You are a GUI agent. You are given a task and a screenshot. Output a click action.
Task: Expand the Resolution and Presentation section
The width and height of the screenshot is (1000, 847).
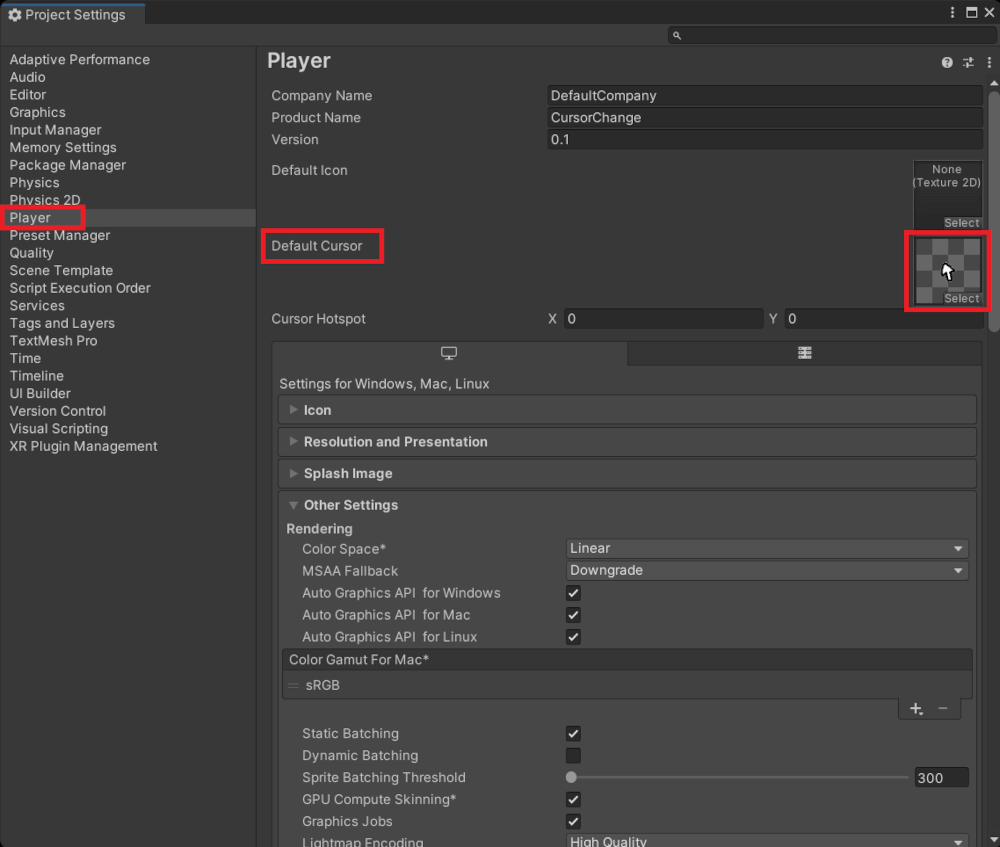point(395,442)
